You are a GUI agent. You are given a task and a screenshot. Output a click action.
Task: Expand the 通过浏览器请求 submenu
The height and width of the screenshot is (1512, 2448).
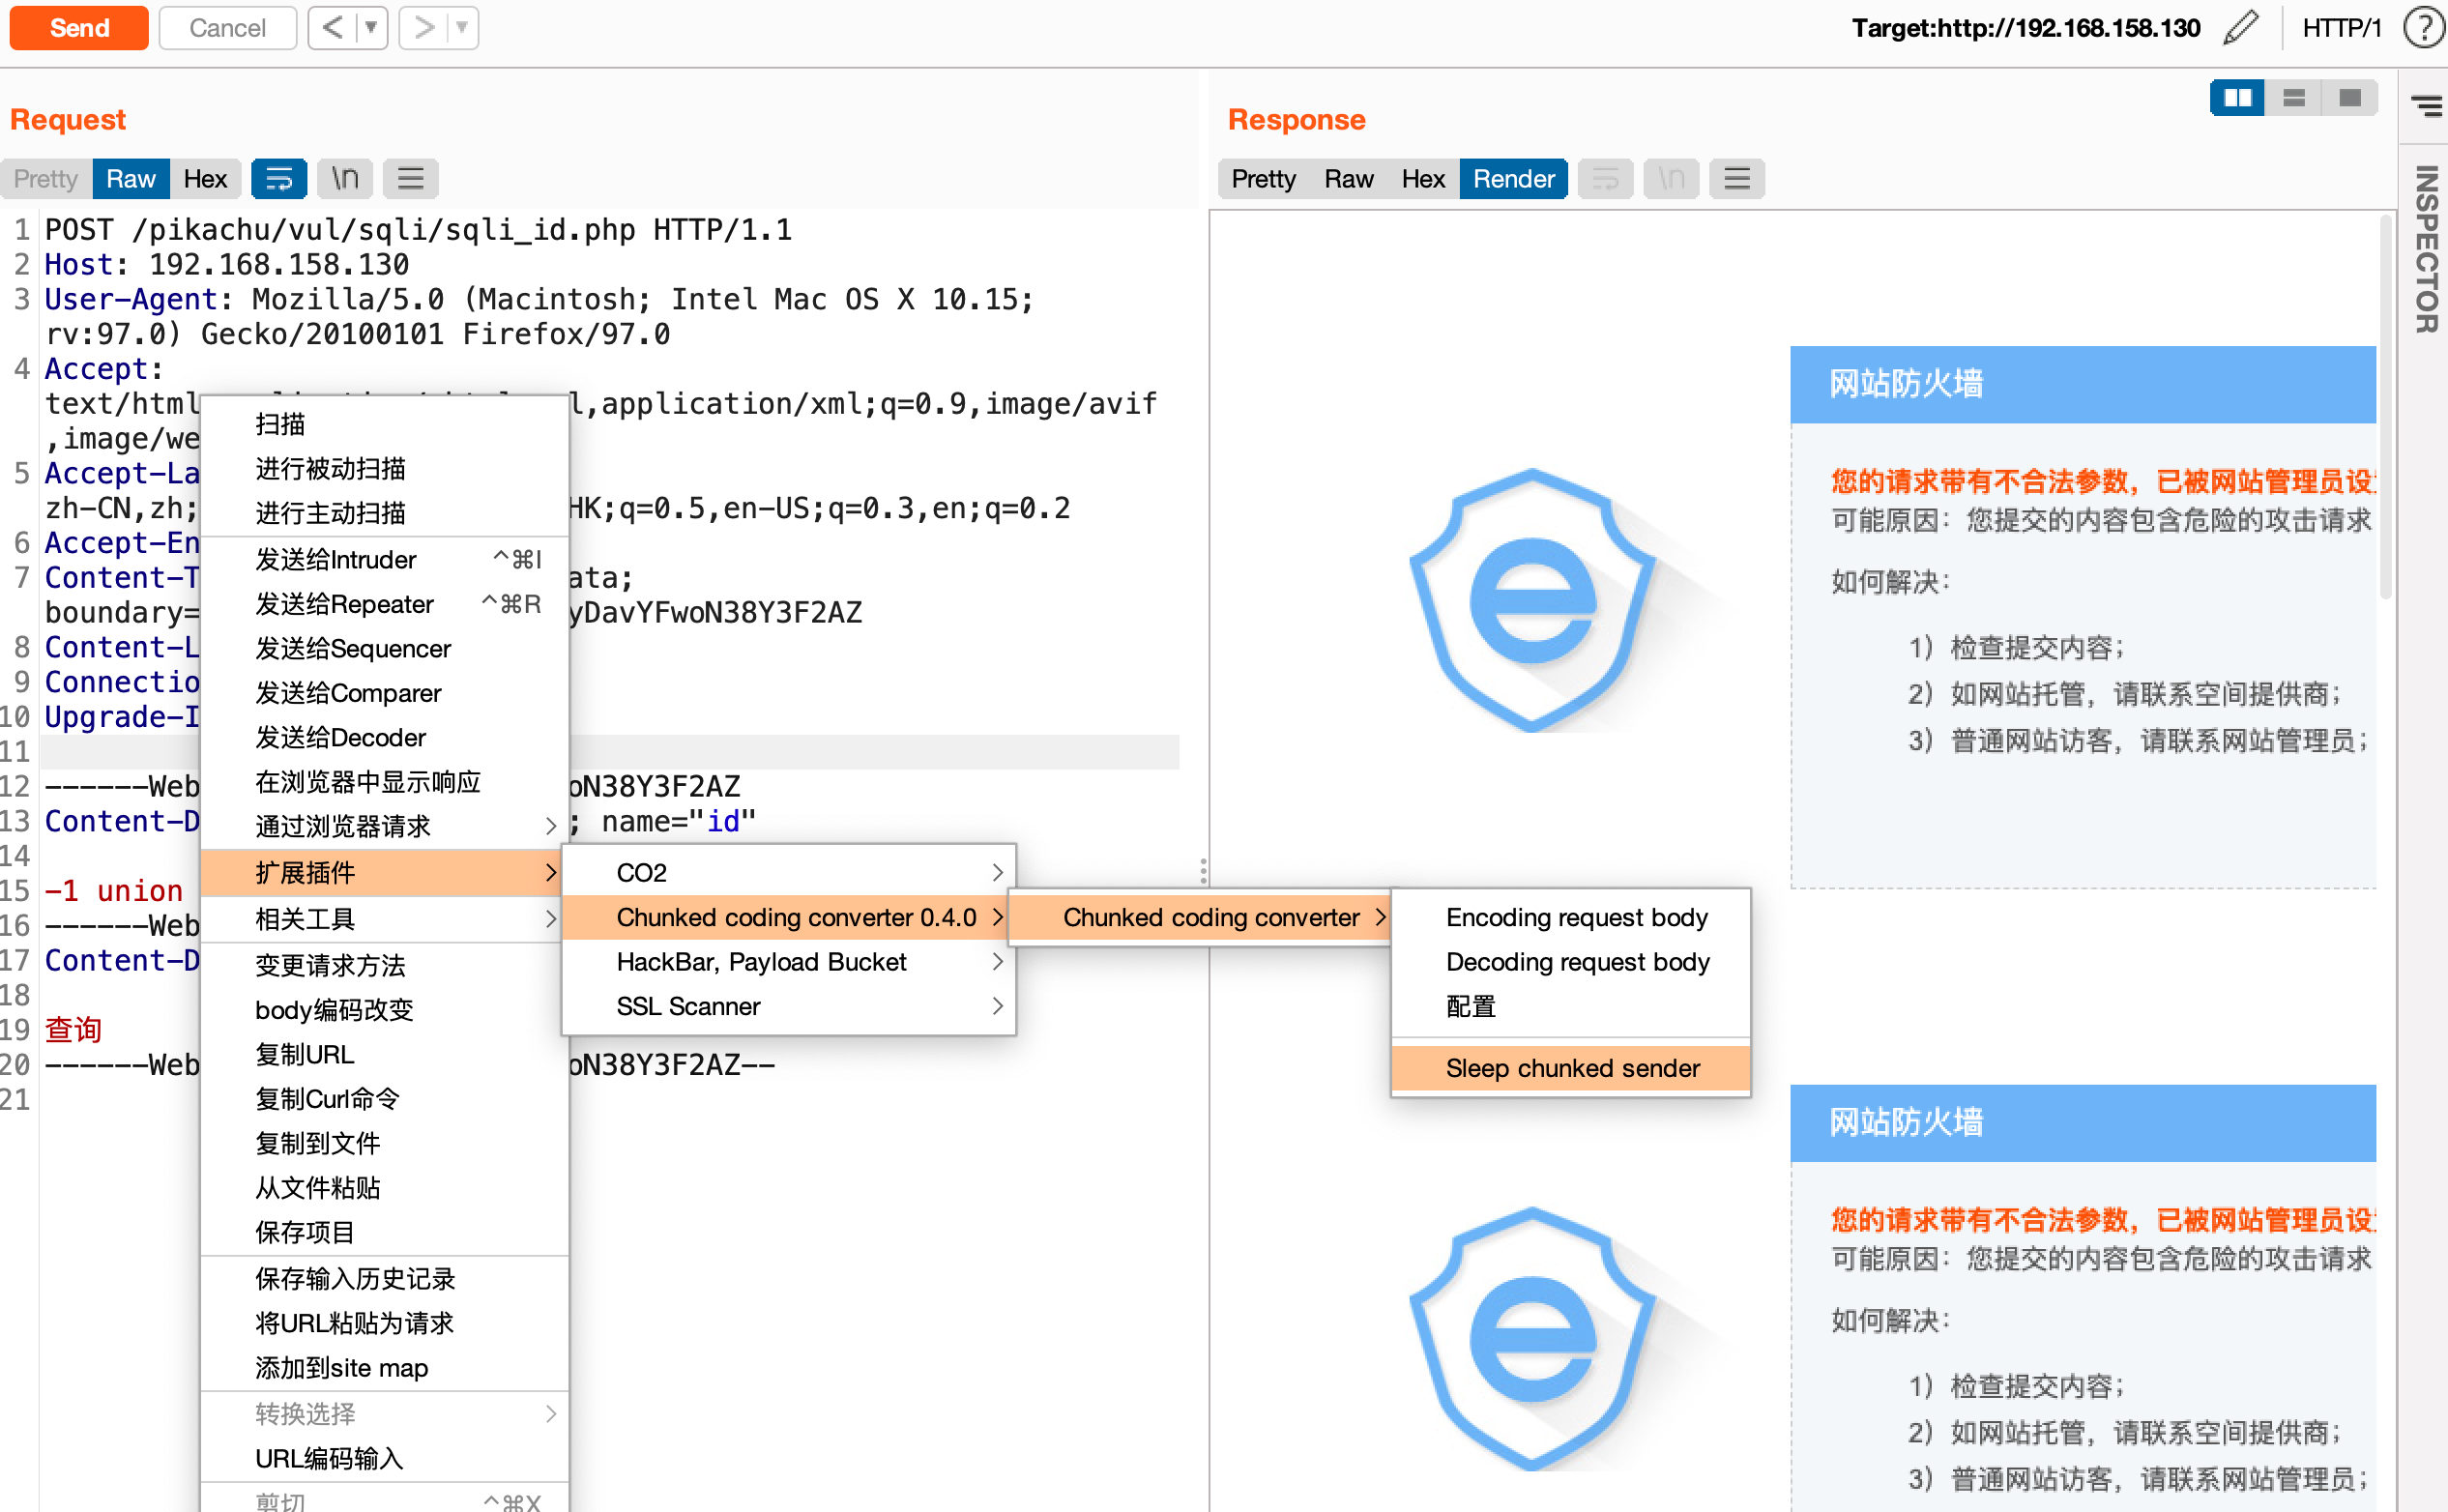coord(385,827)
